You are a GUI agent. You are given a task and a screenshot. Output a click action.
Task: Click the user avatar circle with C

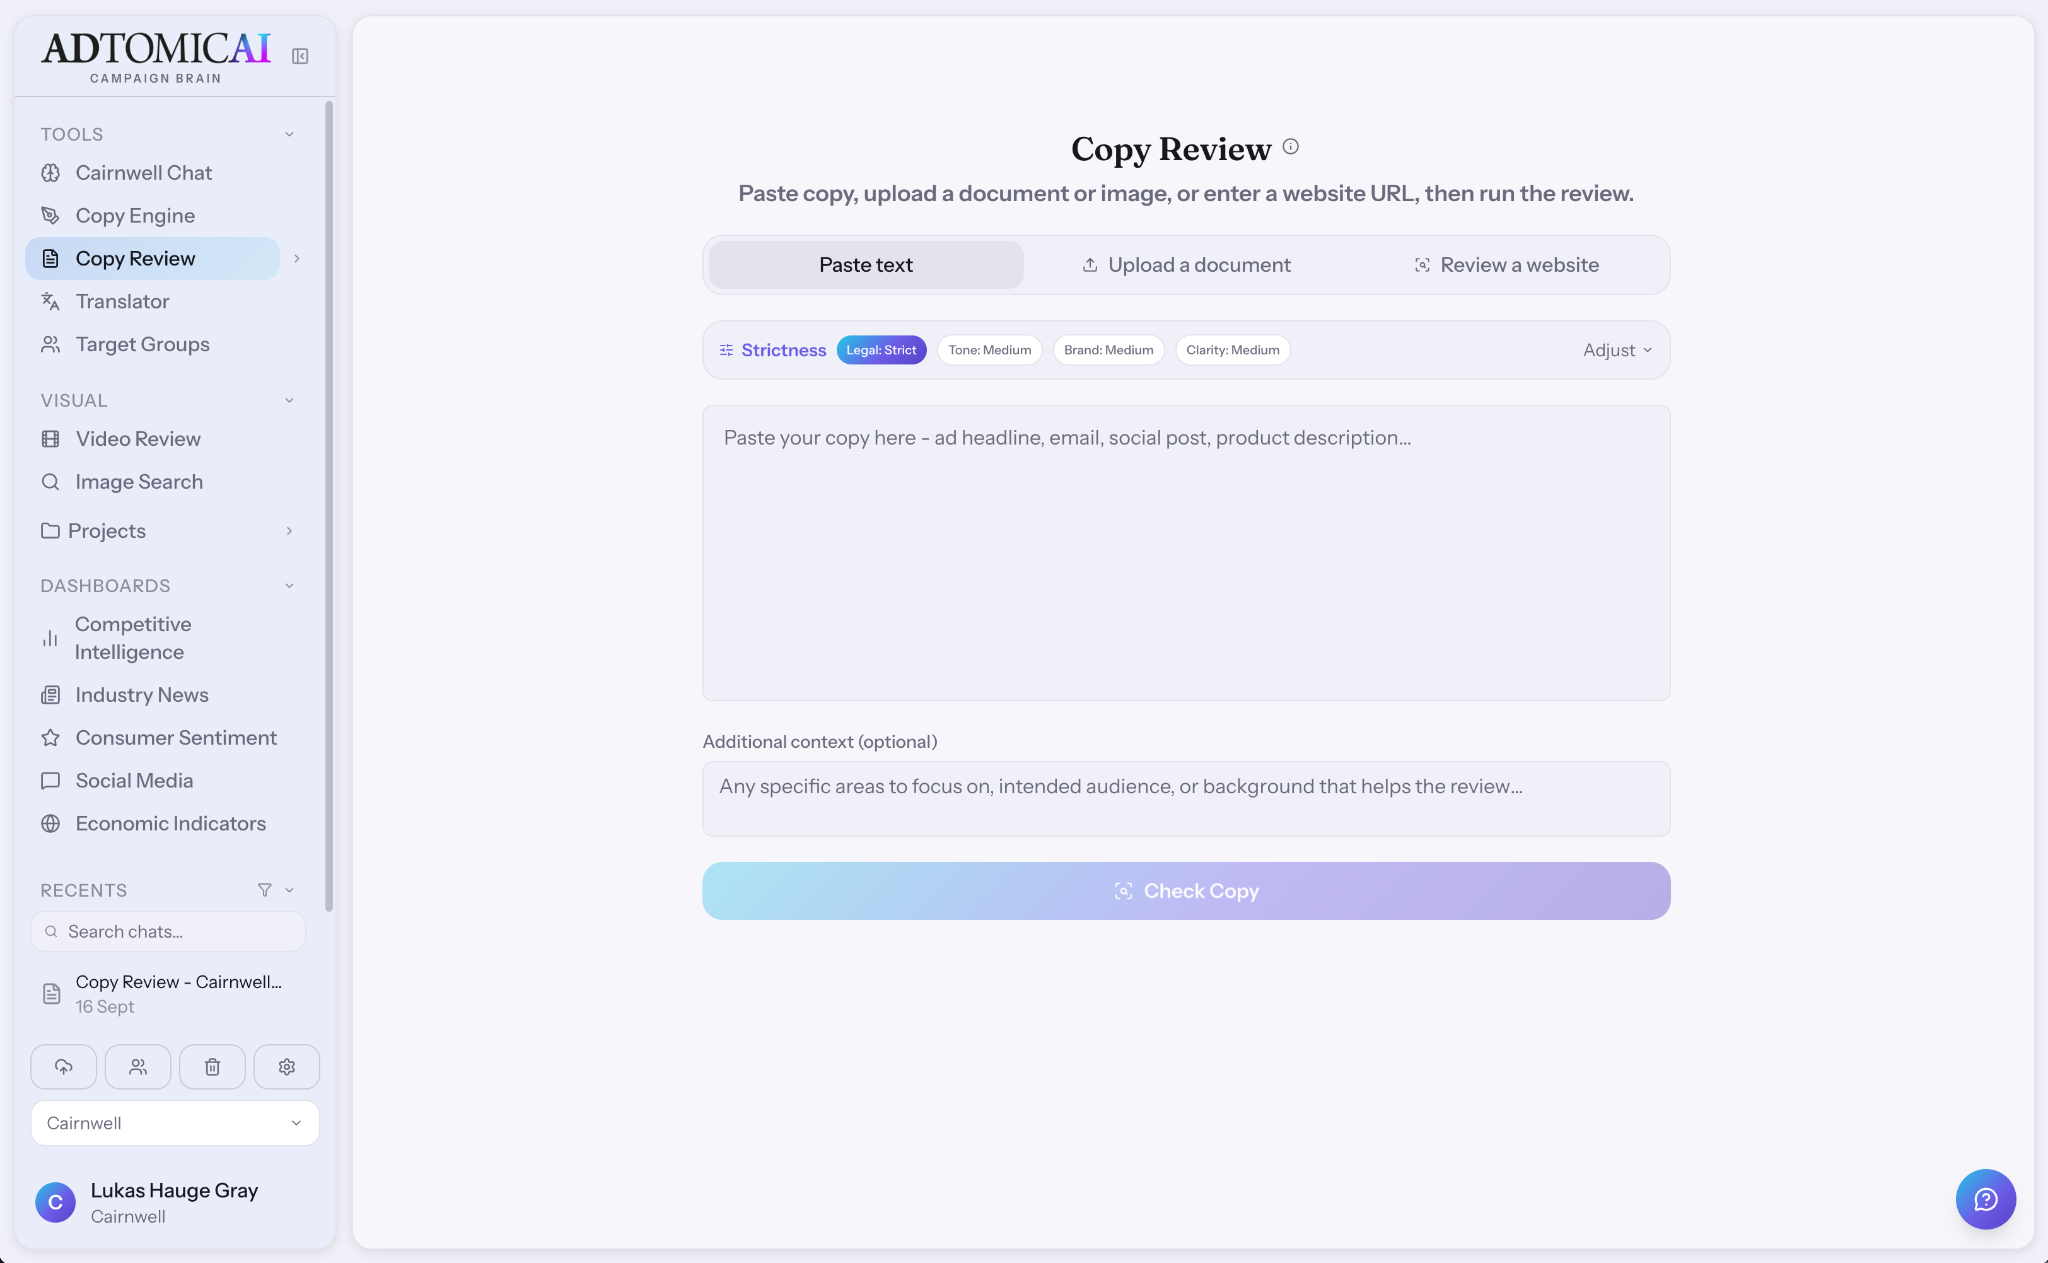56,1202
